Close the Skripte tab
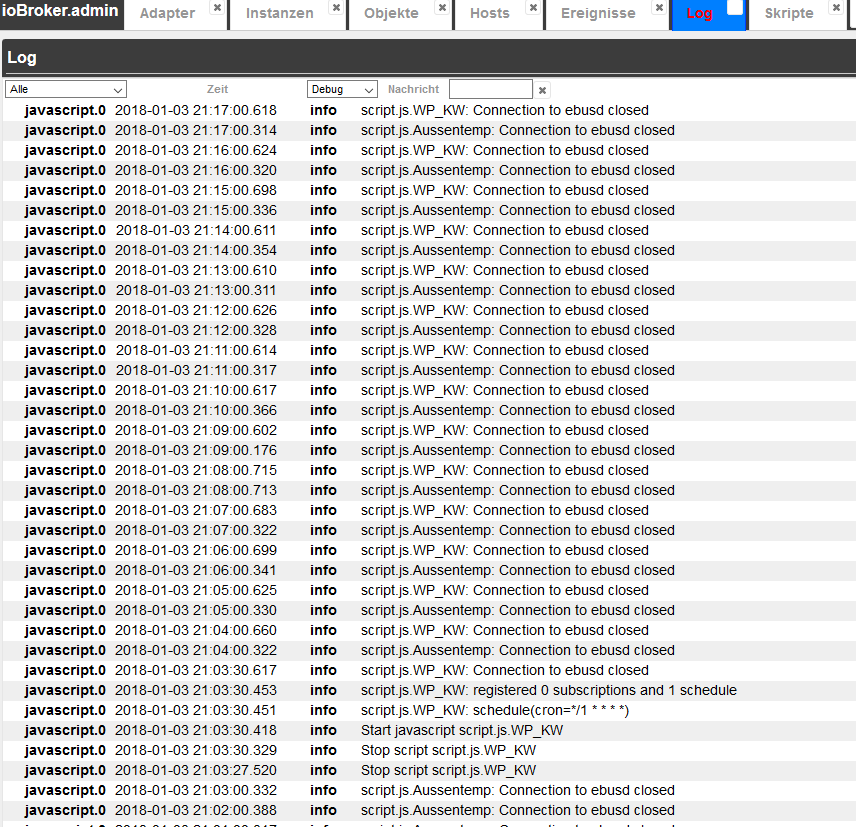The width and height of the screenshot is (856, 827). [x=836, y=8]
